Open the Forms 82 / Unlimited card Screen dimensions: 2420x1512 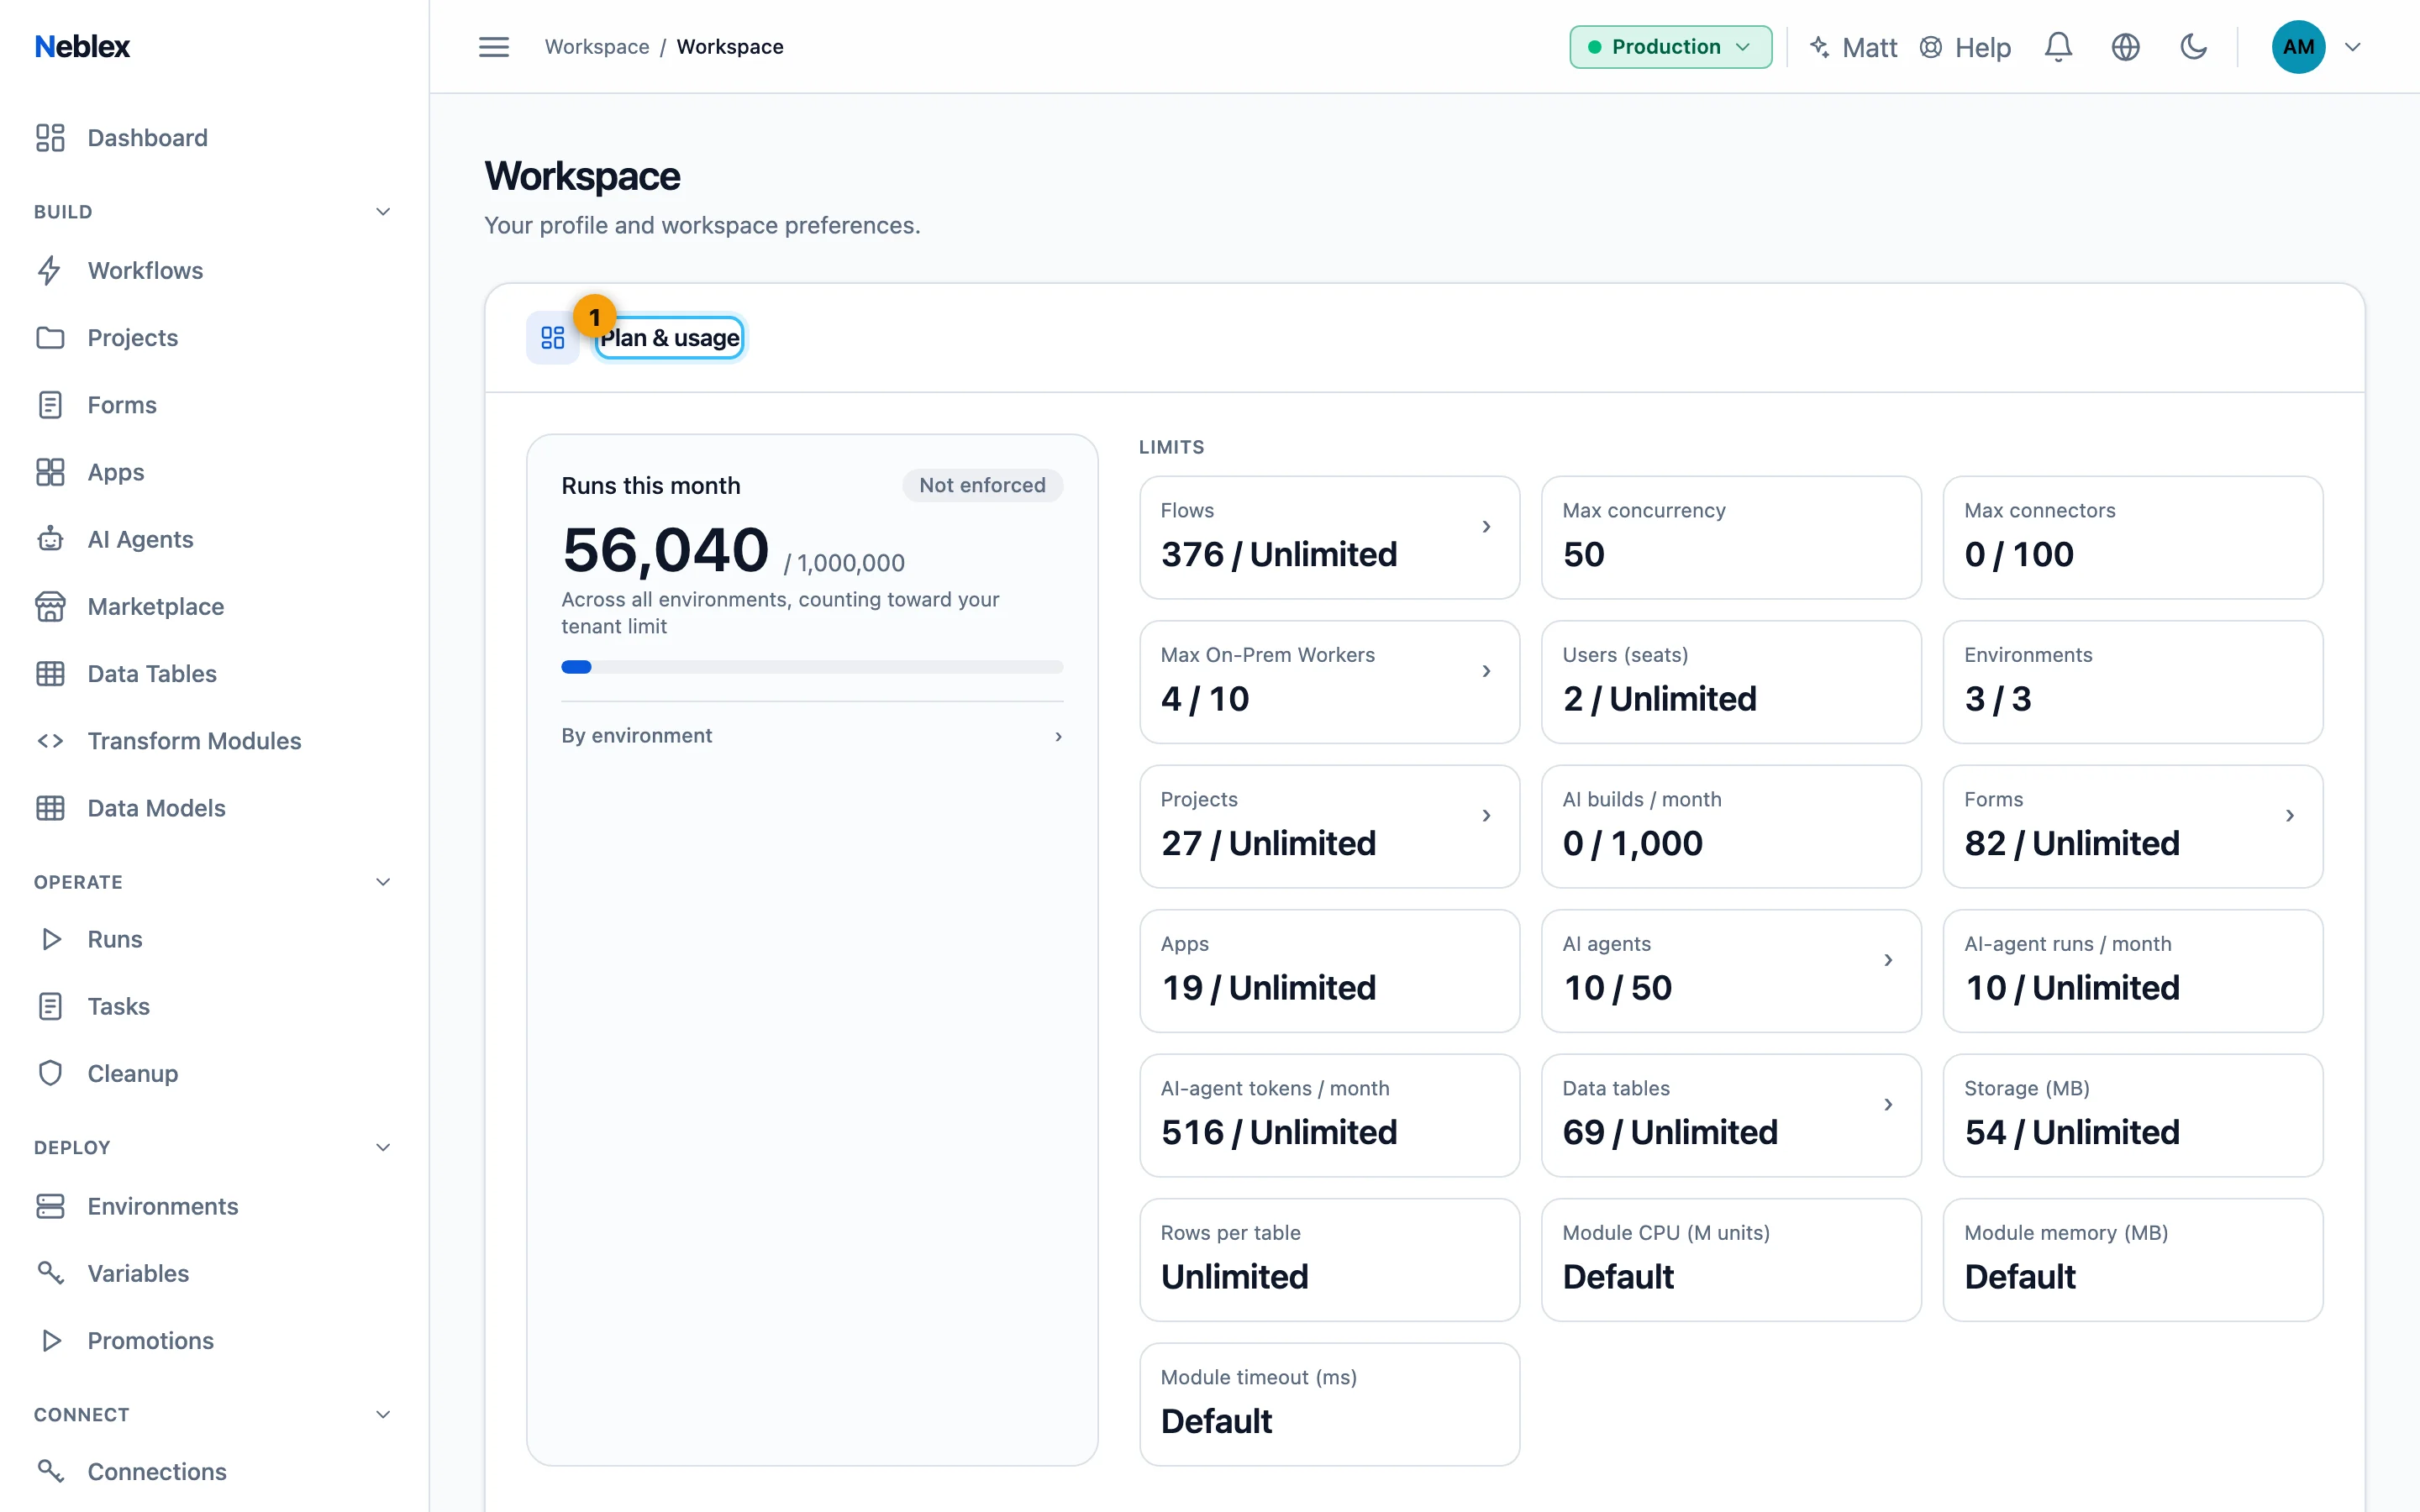click(2132, 827)
